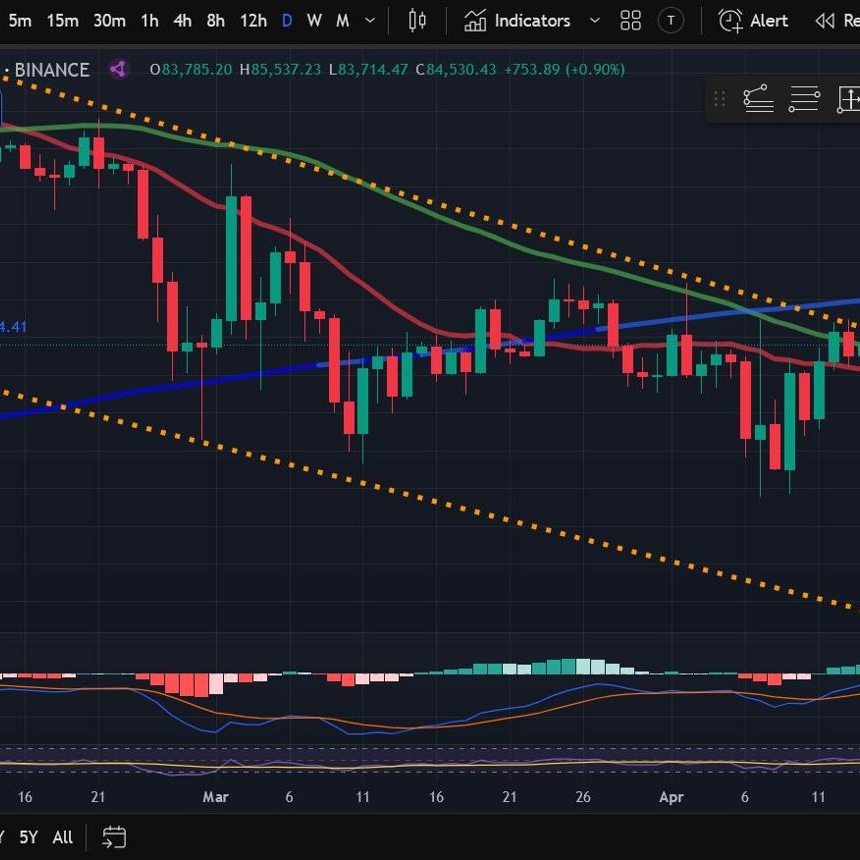Expand the interval list chevron
The height and width of the screenshot is (860, 860).
coord(370,21)
